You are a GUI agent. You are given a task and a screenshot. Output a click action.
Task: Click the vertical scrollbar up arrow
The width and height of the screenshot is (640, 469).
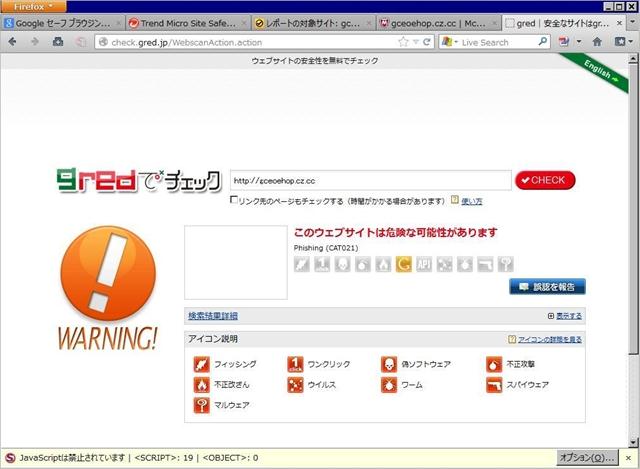(633, 59)
